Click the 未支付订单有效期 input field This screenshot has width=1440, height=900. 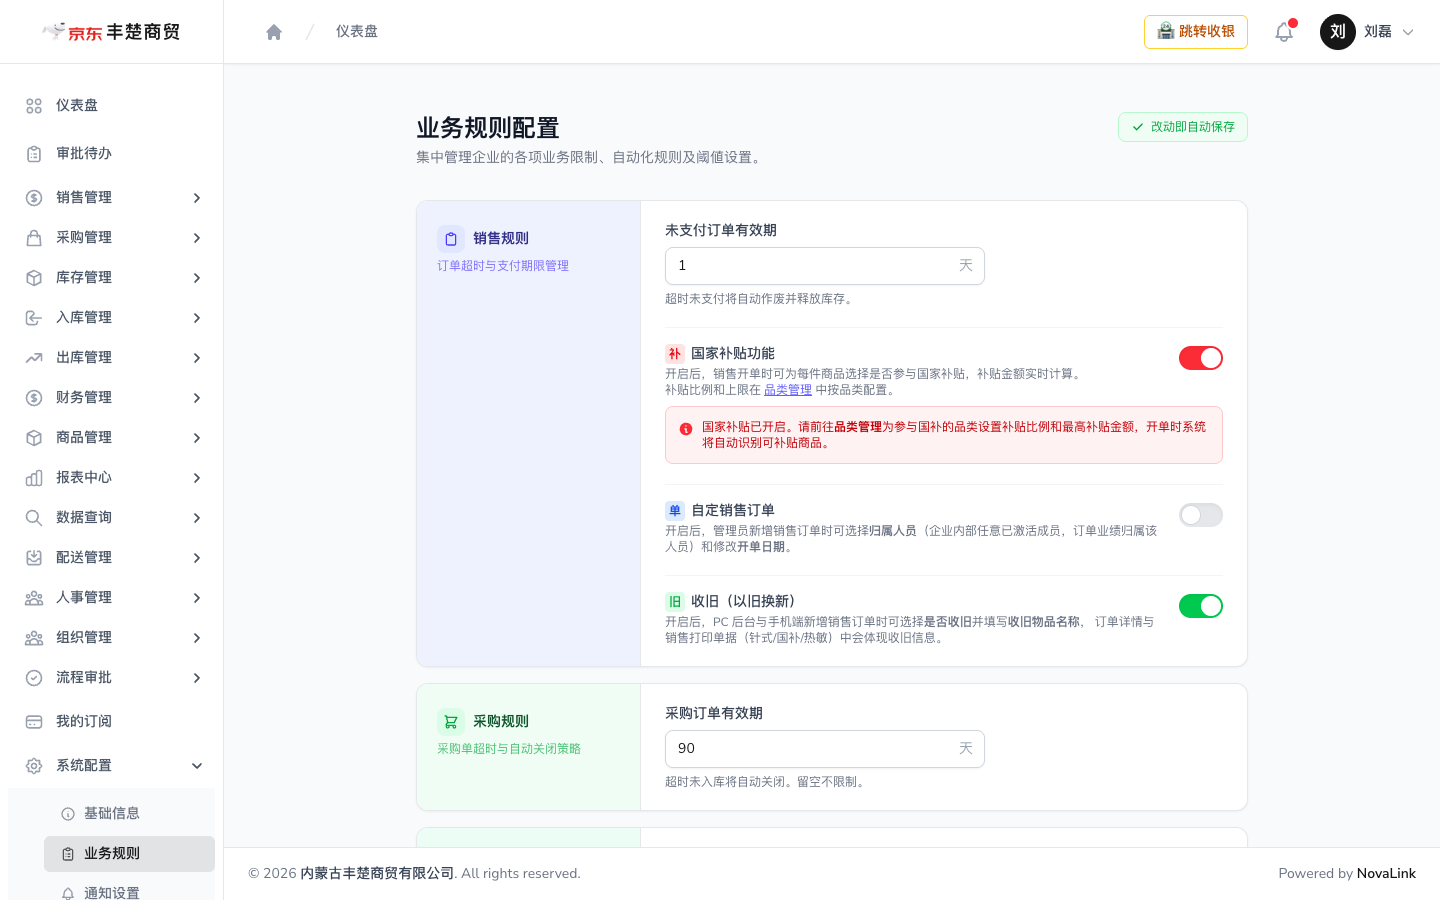825,266
